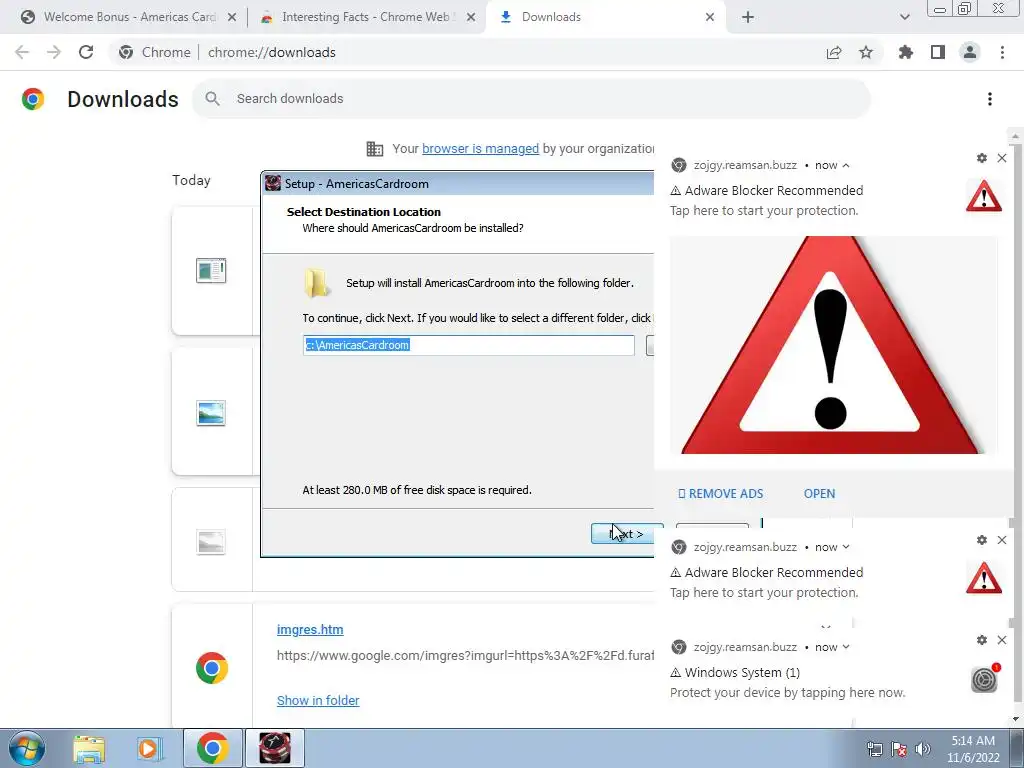Image resolution: width=1024 pixels, height=768 pixels.
Task: Open the Downloads page more actions menu
Action: coord(990,99)
